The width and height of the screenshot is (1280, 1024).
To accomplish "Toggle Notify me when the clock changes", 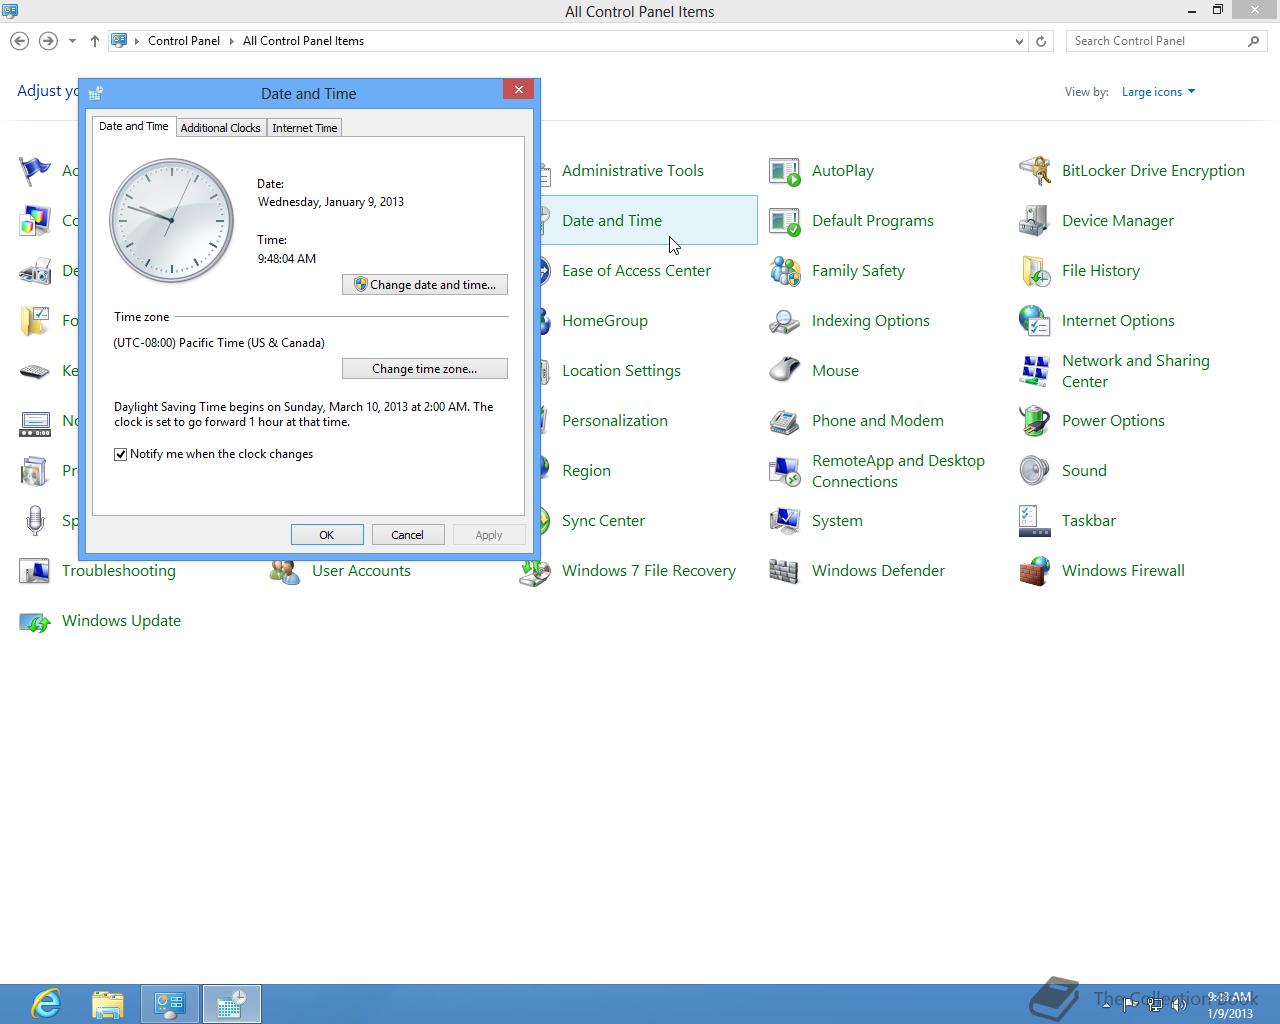I will 121,454.
